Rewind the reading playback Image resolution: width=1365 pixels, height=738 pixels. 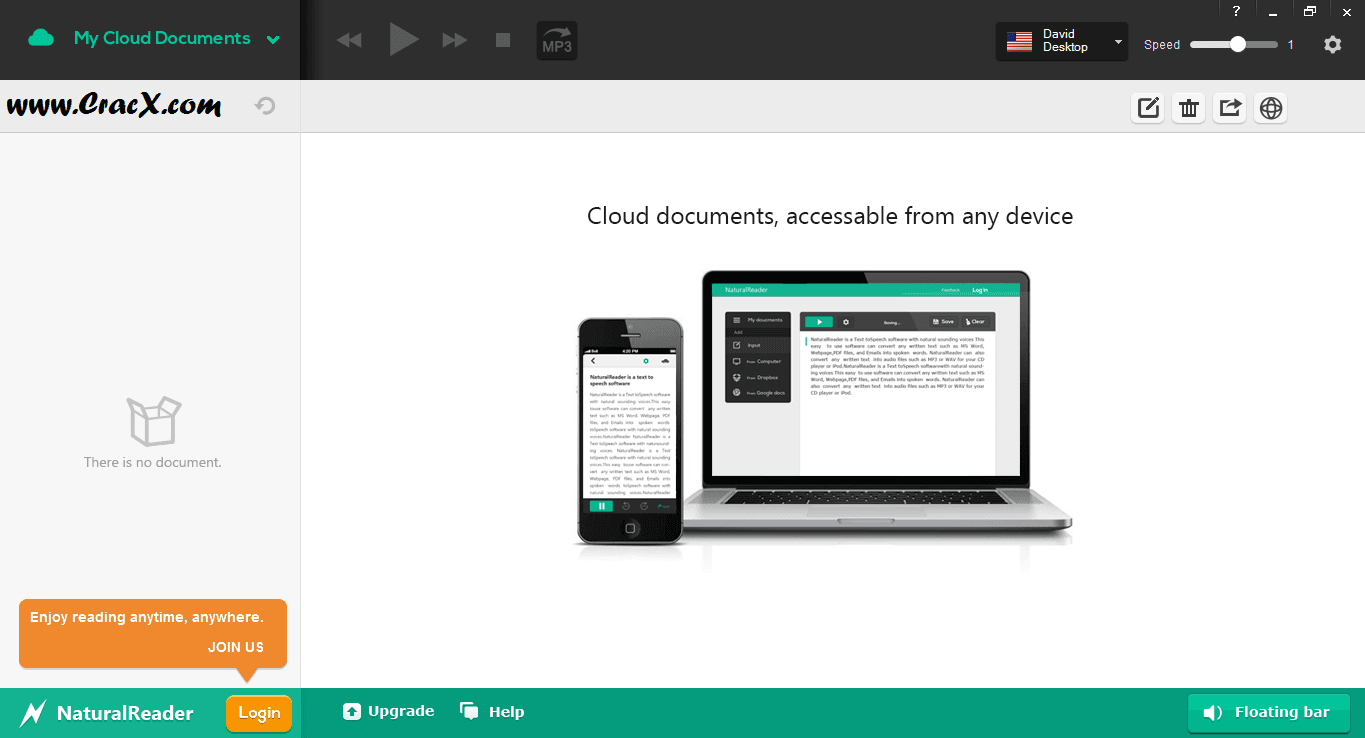(x=349, y=40)
